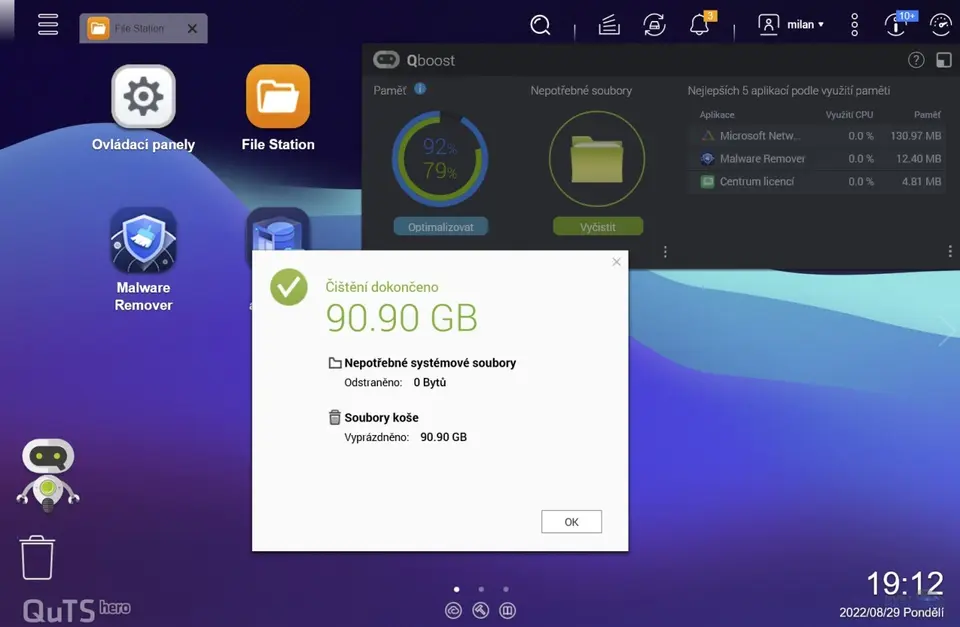The width and height of the screenshot is (960, 627).
Task: Expand Qboost panel options dots
Action: point(950,252)
